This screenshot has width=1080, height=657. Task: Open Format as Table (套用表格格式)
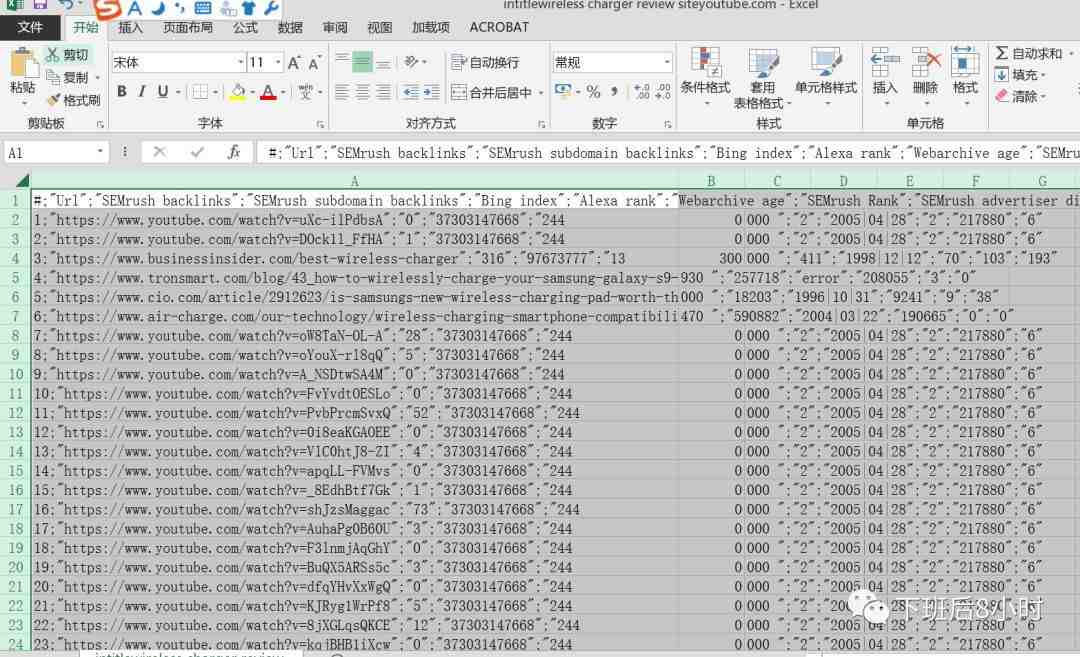tap(762, 79)
